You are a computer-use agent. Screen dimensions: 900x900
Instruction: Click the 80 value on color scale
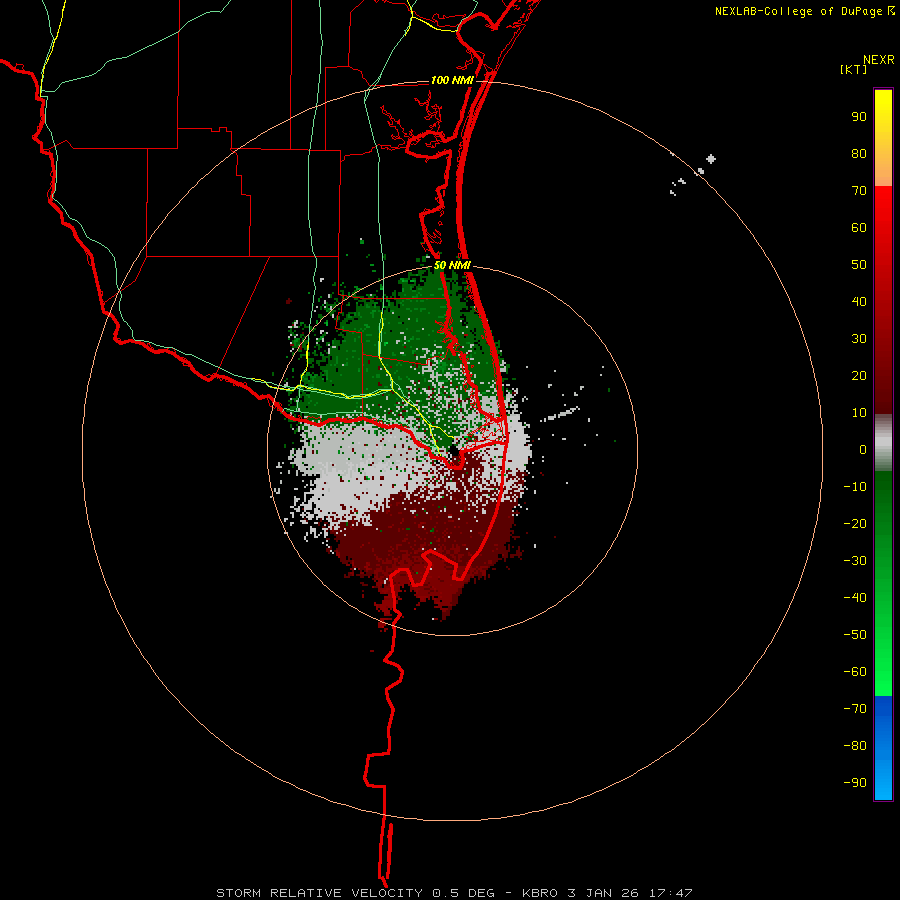(859, 154)
